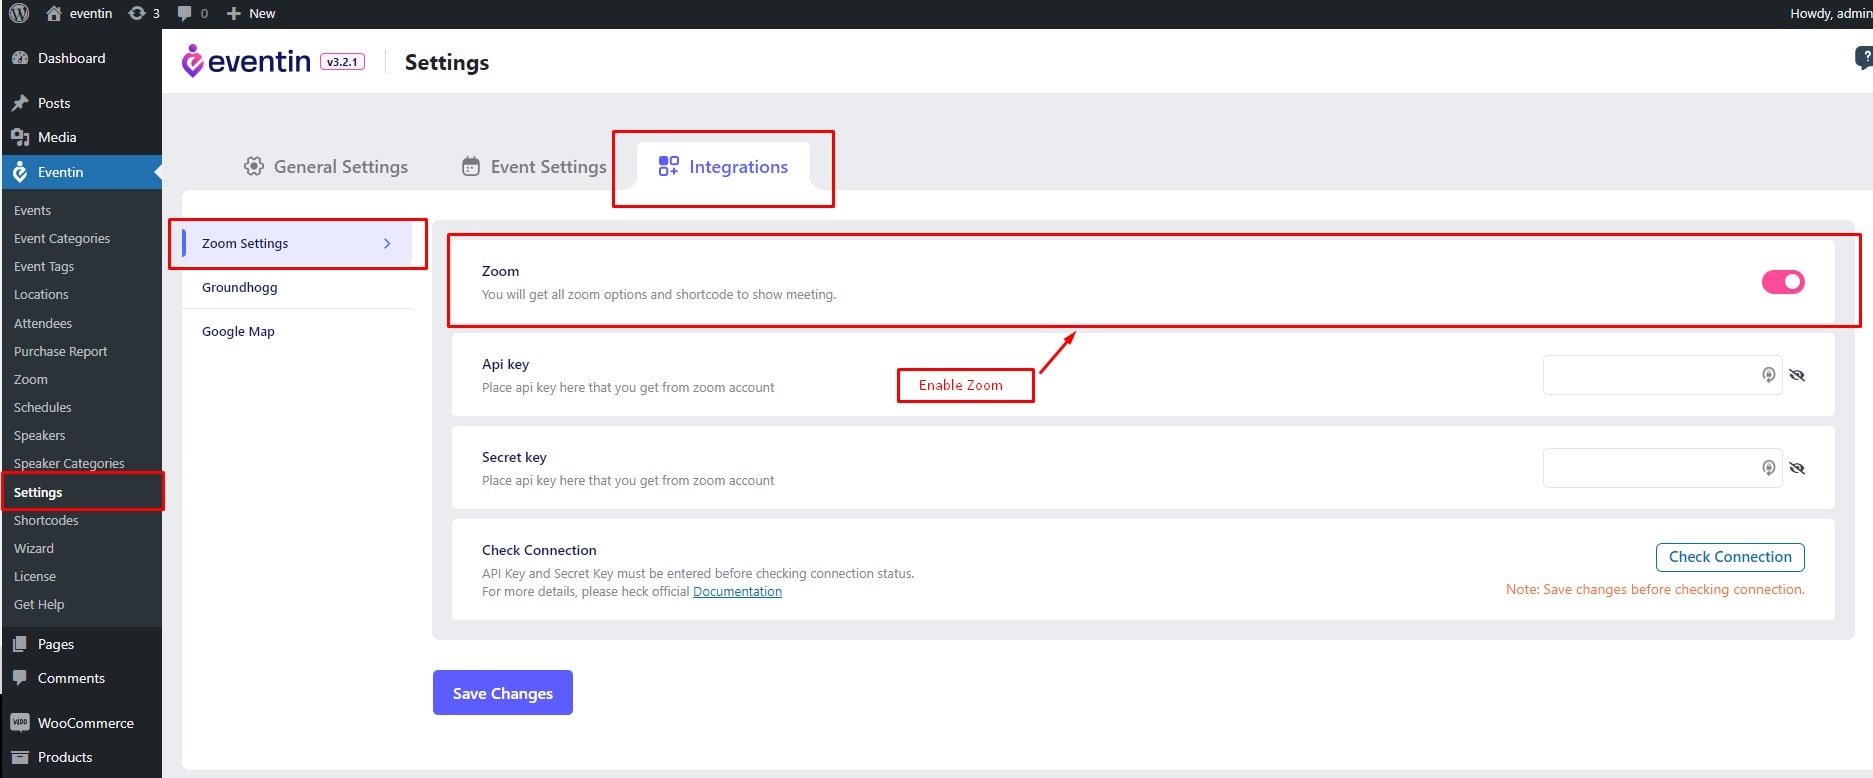Launch the Wizard submenu item
The width and height of the screenshot is (1873, 778).
click(x=34, y=548)
